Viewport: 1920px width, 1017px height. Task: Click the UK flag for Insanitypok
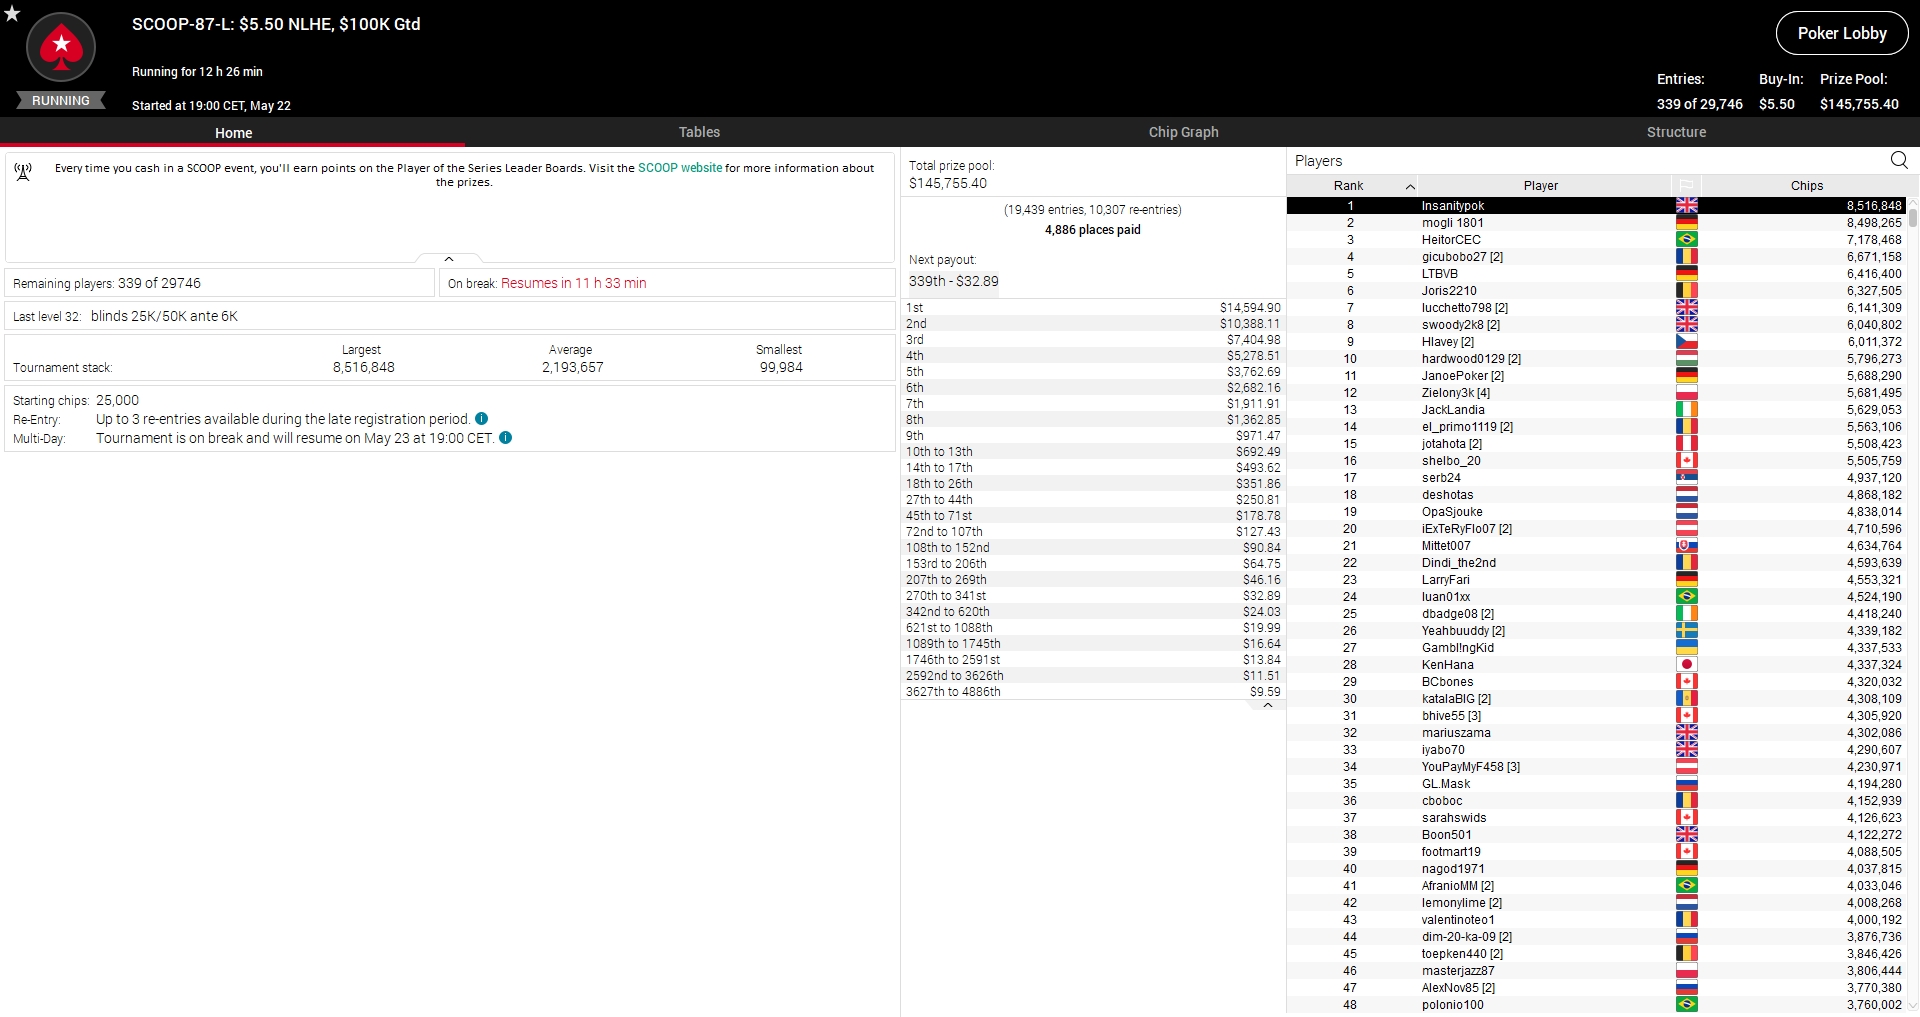[x=1686, y=206]
